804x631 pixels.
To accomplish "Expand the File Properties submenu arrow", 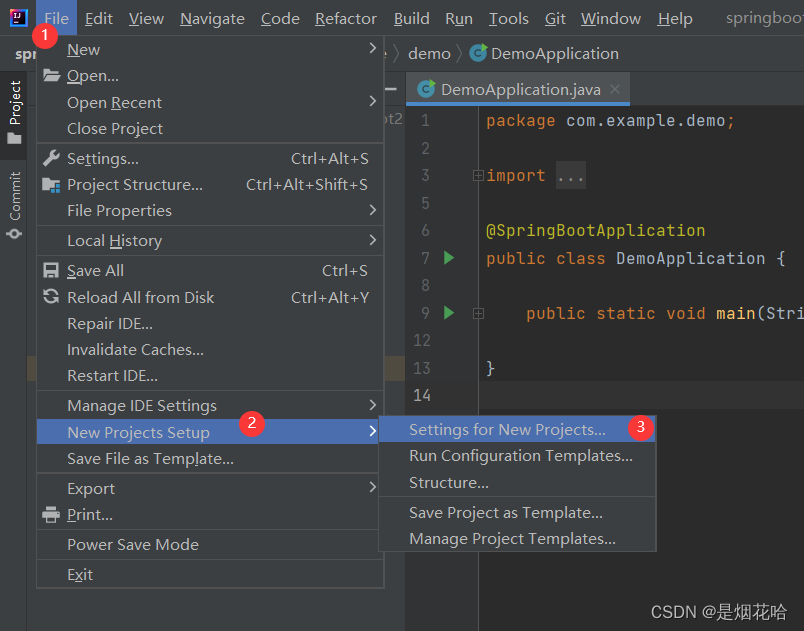I will tap(373, 210).
